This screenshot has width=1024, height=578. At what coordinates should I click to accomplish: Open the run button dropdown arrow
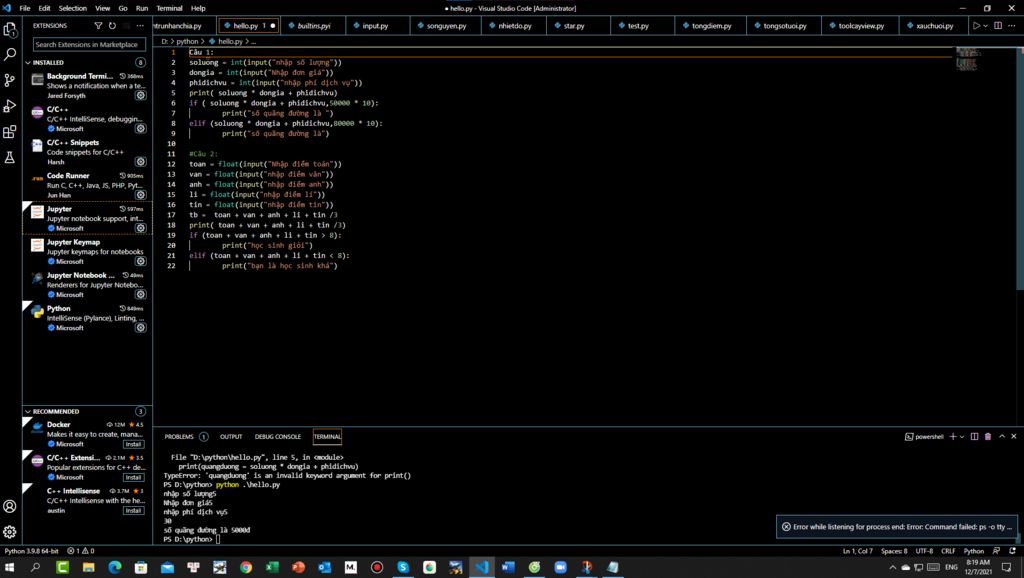985,25
